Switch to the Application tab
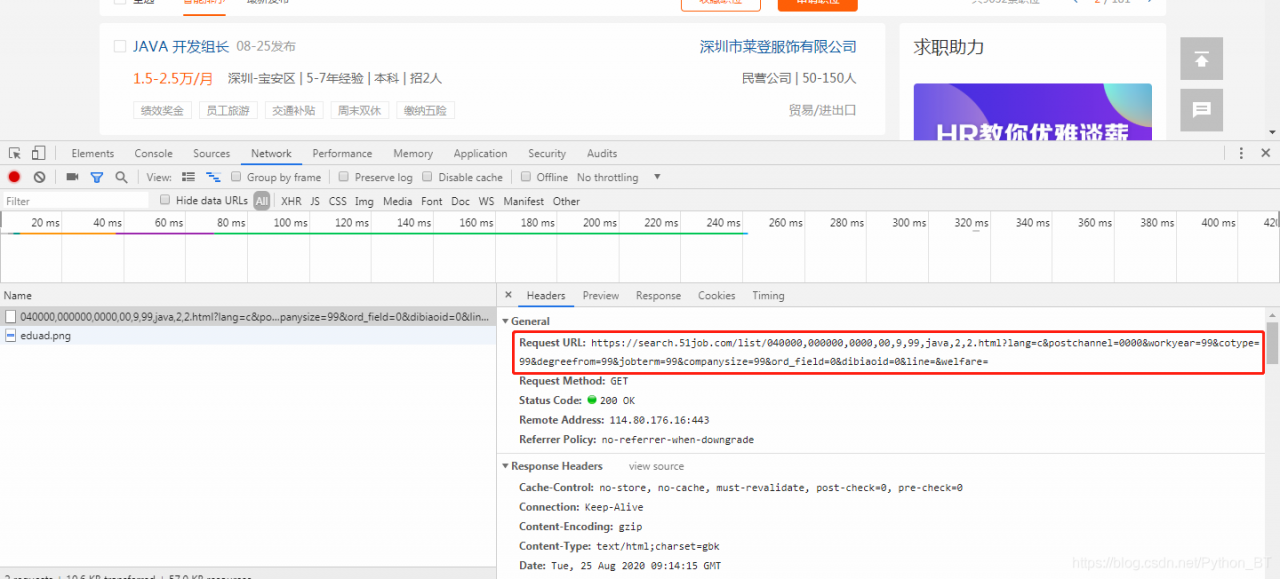This screenshot has height=579, width=1280. click(x=480, y=153)
